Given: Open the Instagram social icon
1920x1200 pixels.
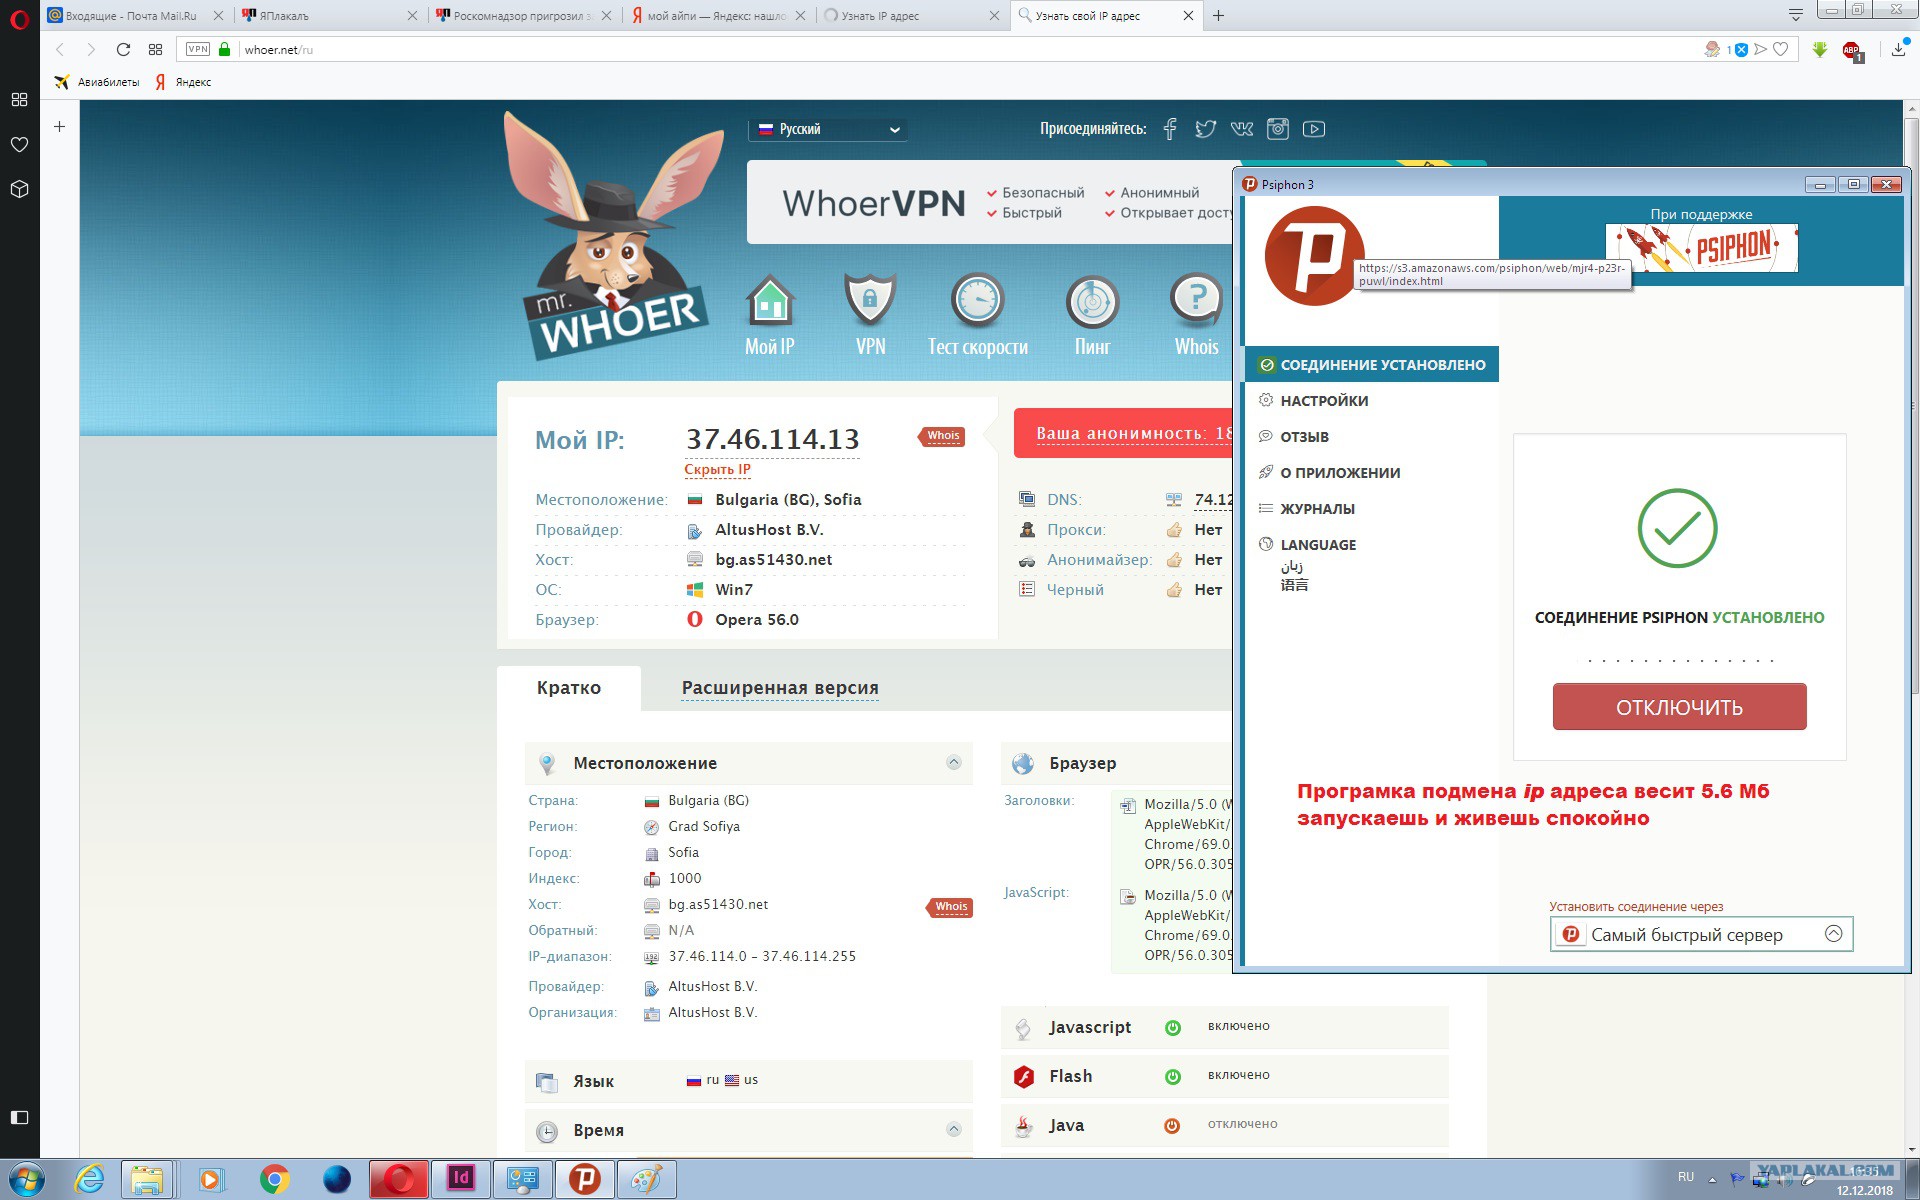Looking at the screenshot, I should [x=1278, y=129].
